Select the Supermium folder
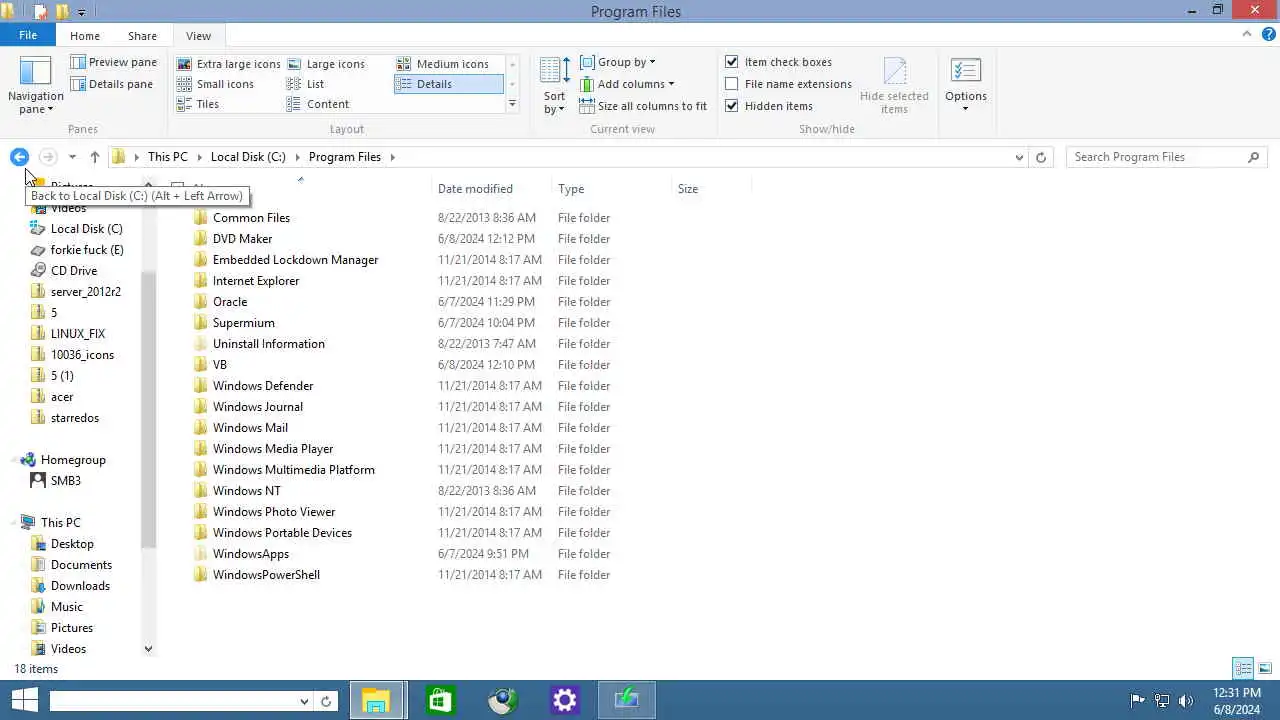This screenshot has height=720, width=1280. (x=244, y=323)
